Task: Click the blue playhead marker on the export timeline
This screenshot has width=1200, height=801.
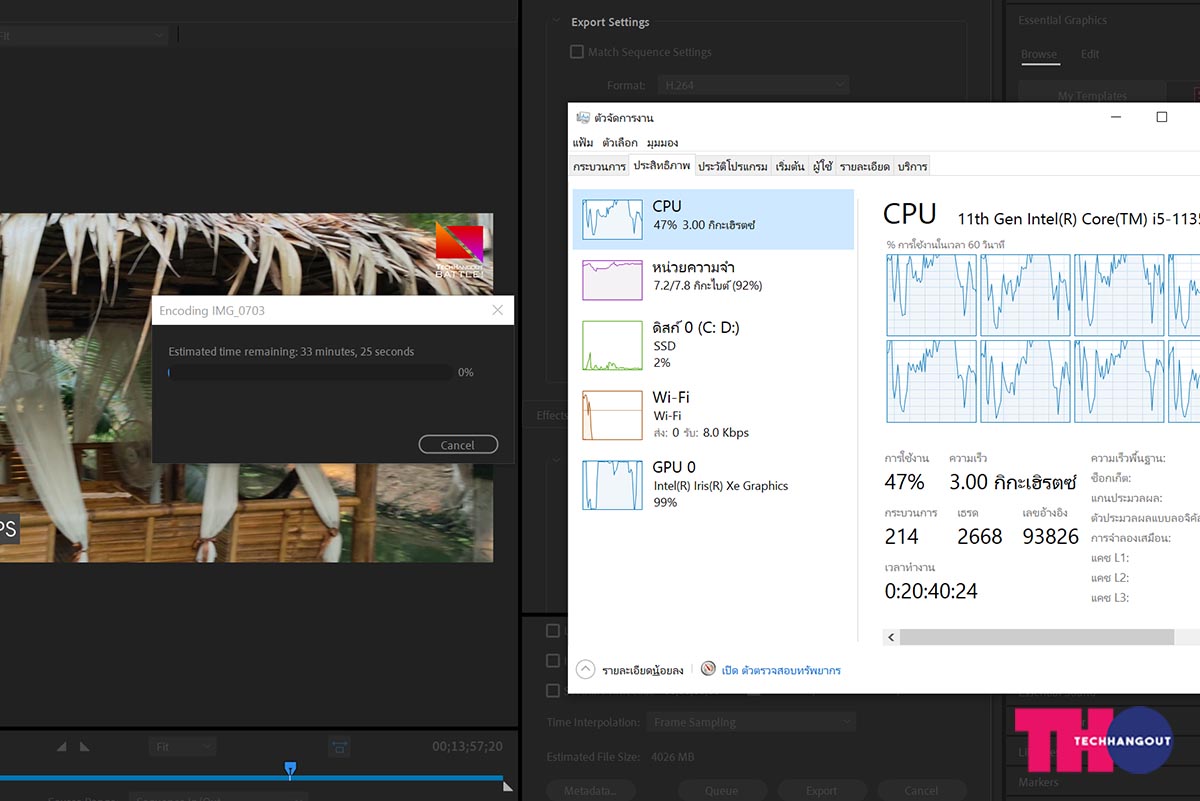Action: (290, 768)
